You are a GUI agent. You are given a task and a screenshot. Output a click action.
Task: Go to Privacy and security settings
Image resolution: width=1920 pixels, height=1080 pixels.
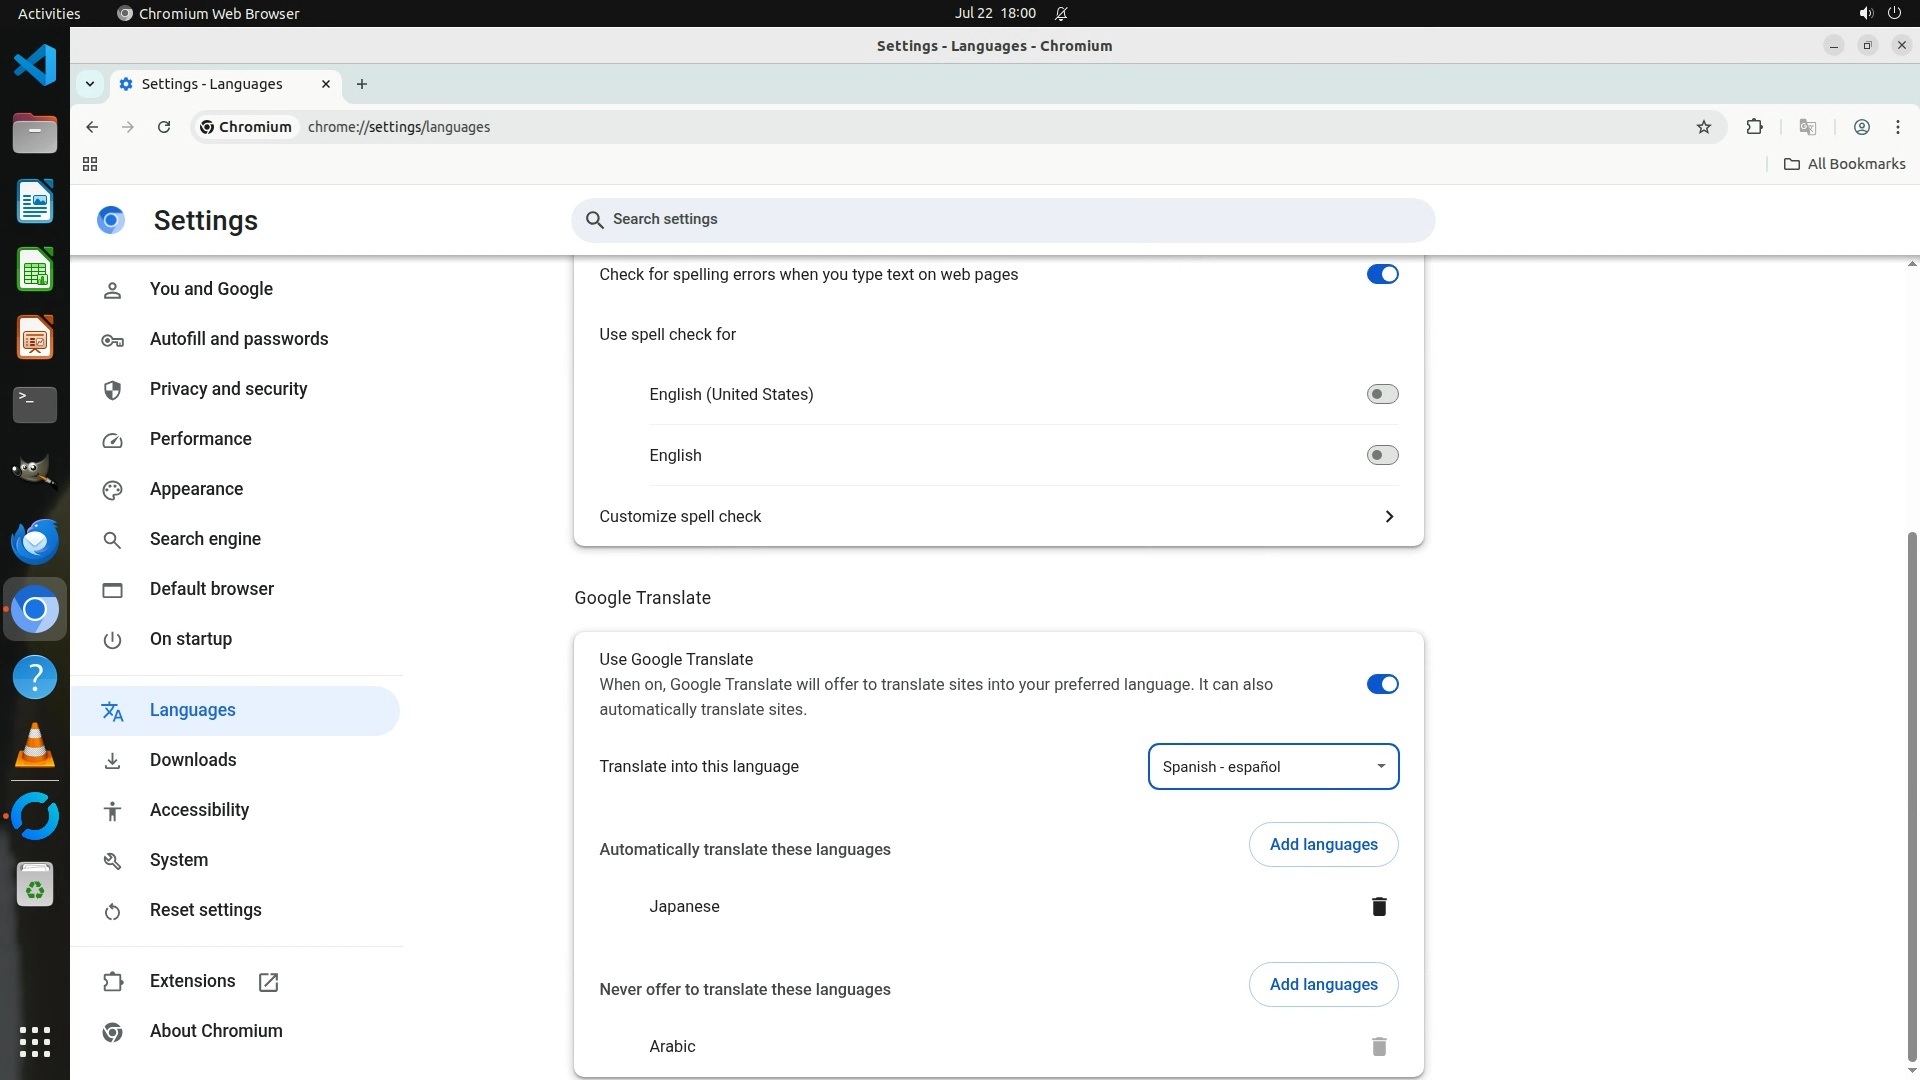228,389
